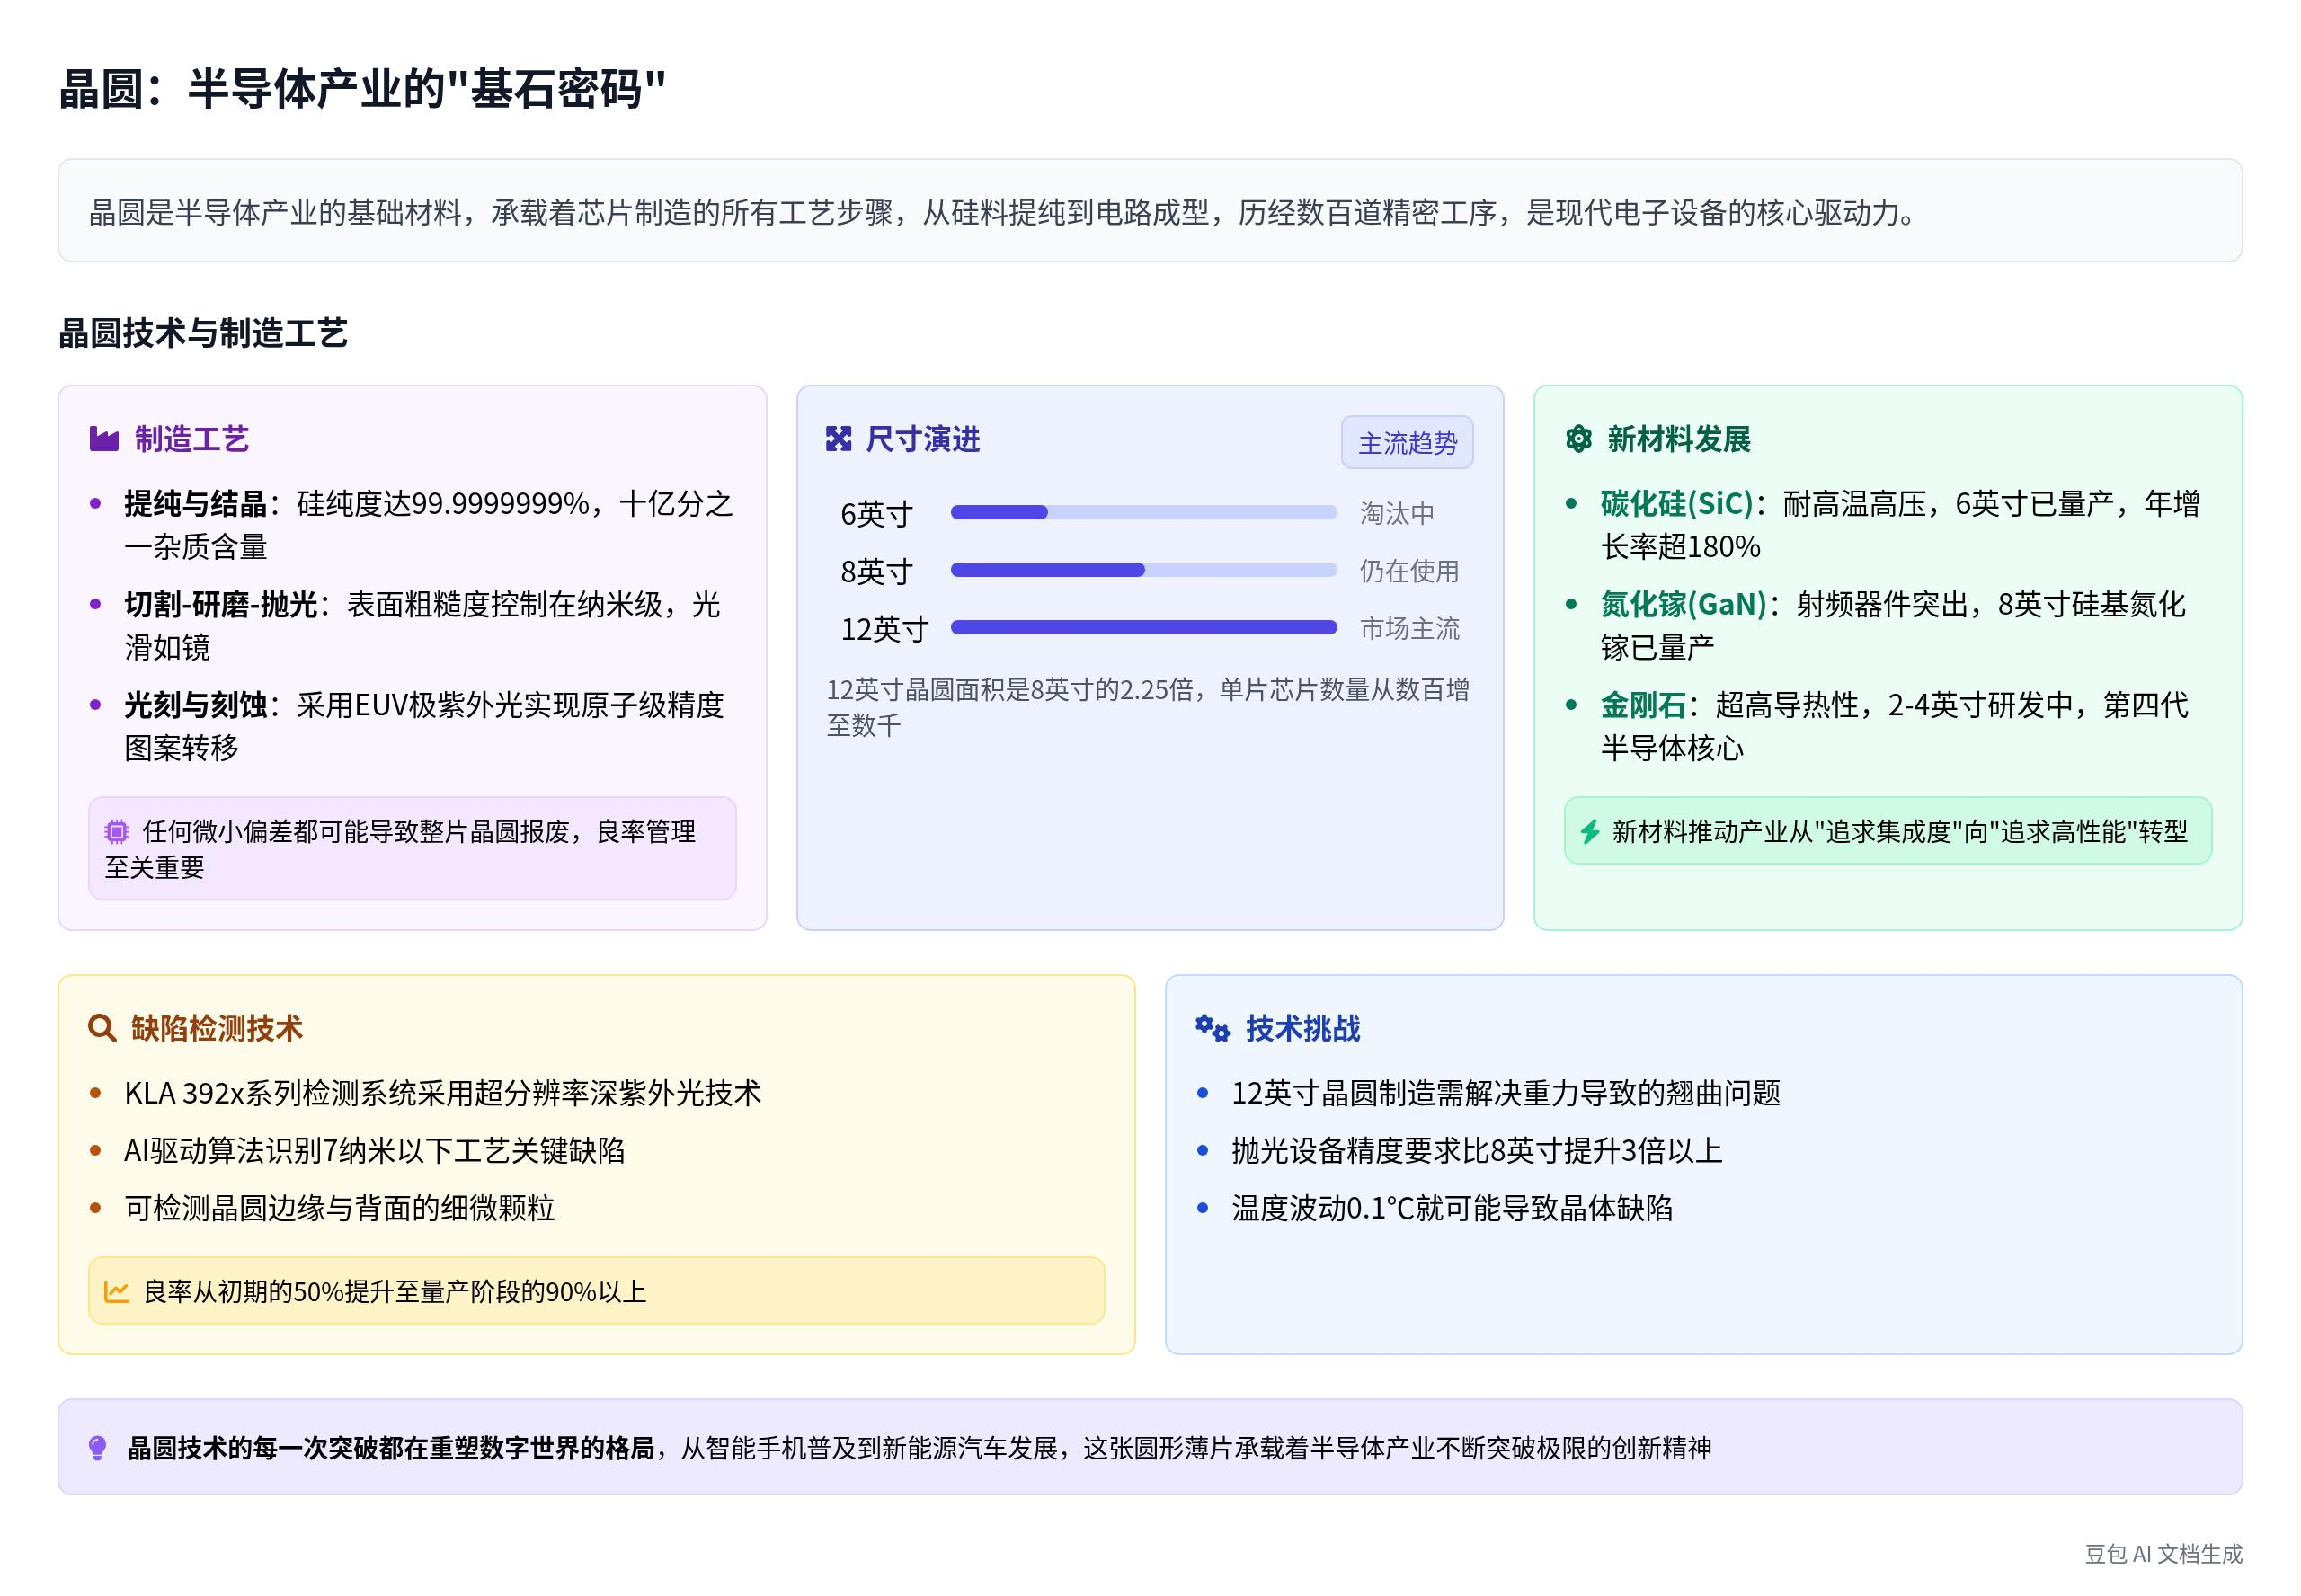The image size is (2301, 1596).
Task: Click the 金刚石 green heading text
Action: pyautogui.click(x=1642, y=705)
